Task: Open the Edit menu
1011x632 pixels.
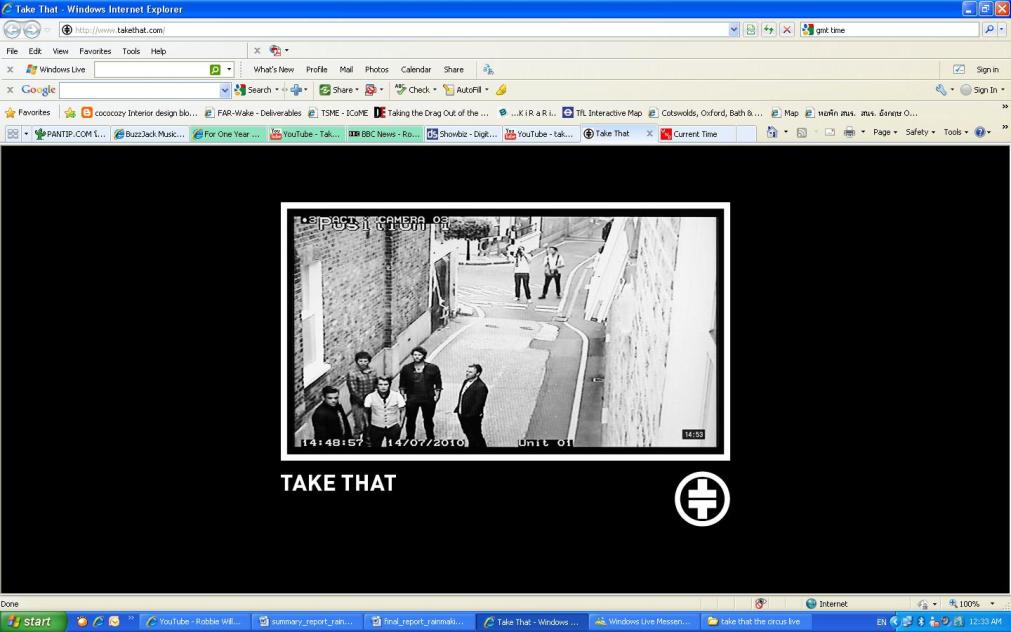Action: click(35, 51)
